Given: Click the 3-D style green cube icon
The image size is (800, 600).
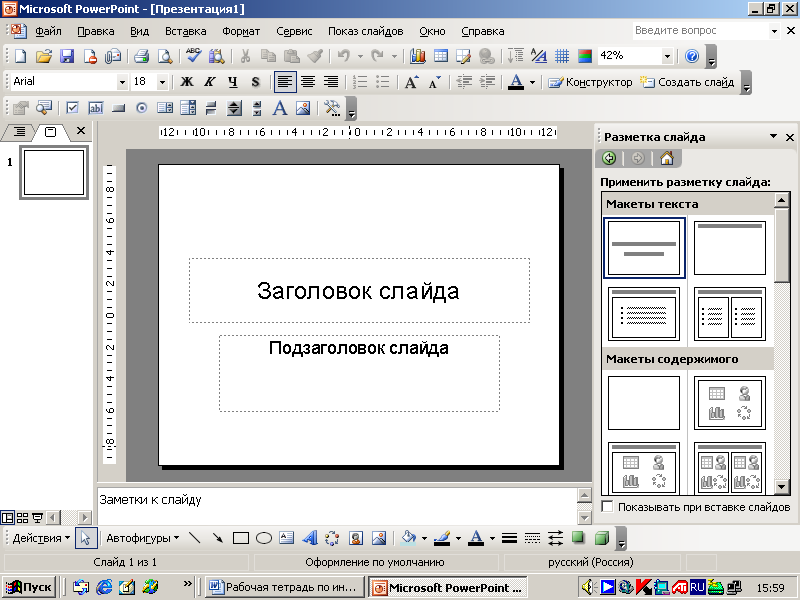Looking at the screenshot, I should tap(602, 538).
